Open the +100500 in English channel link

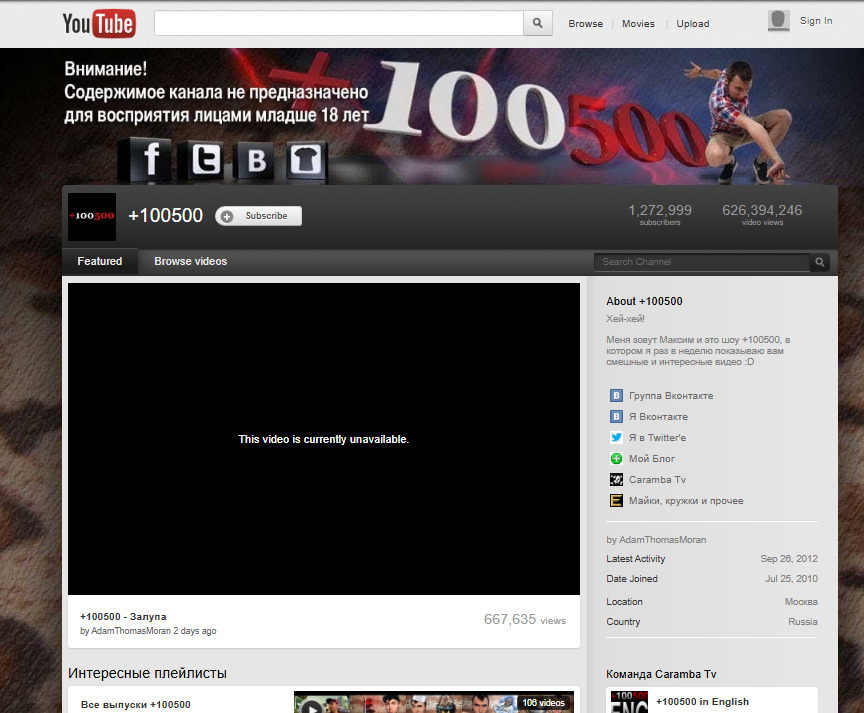click(x=703, y=701)
